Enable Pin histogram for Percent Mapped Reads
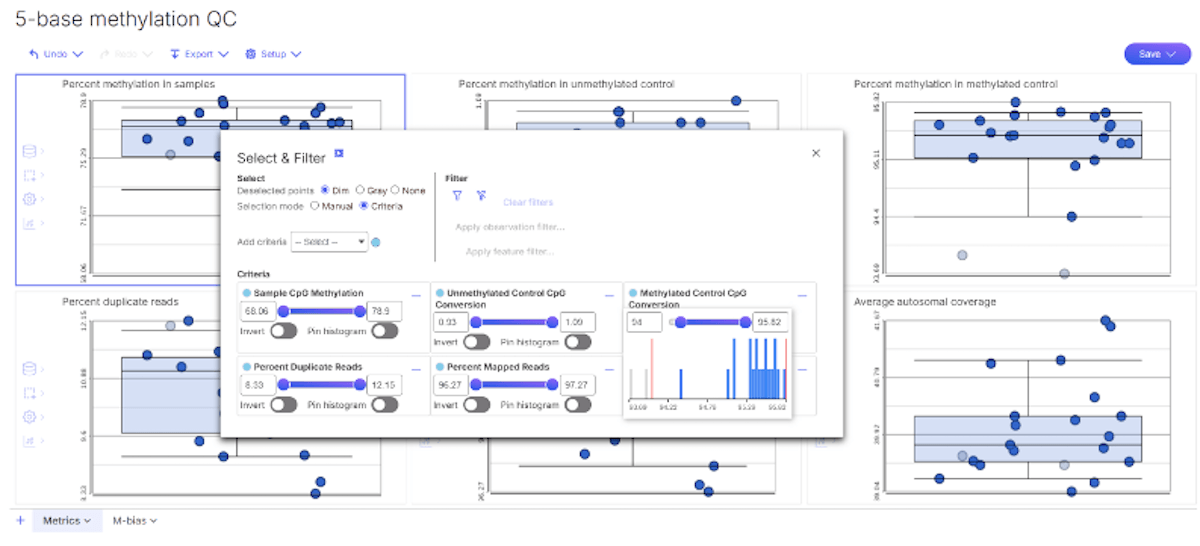Viewport: 1200px width, 546px height. point(576,405)
